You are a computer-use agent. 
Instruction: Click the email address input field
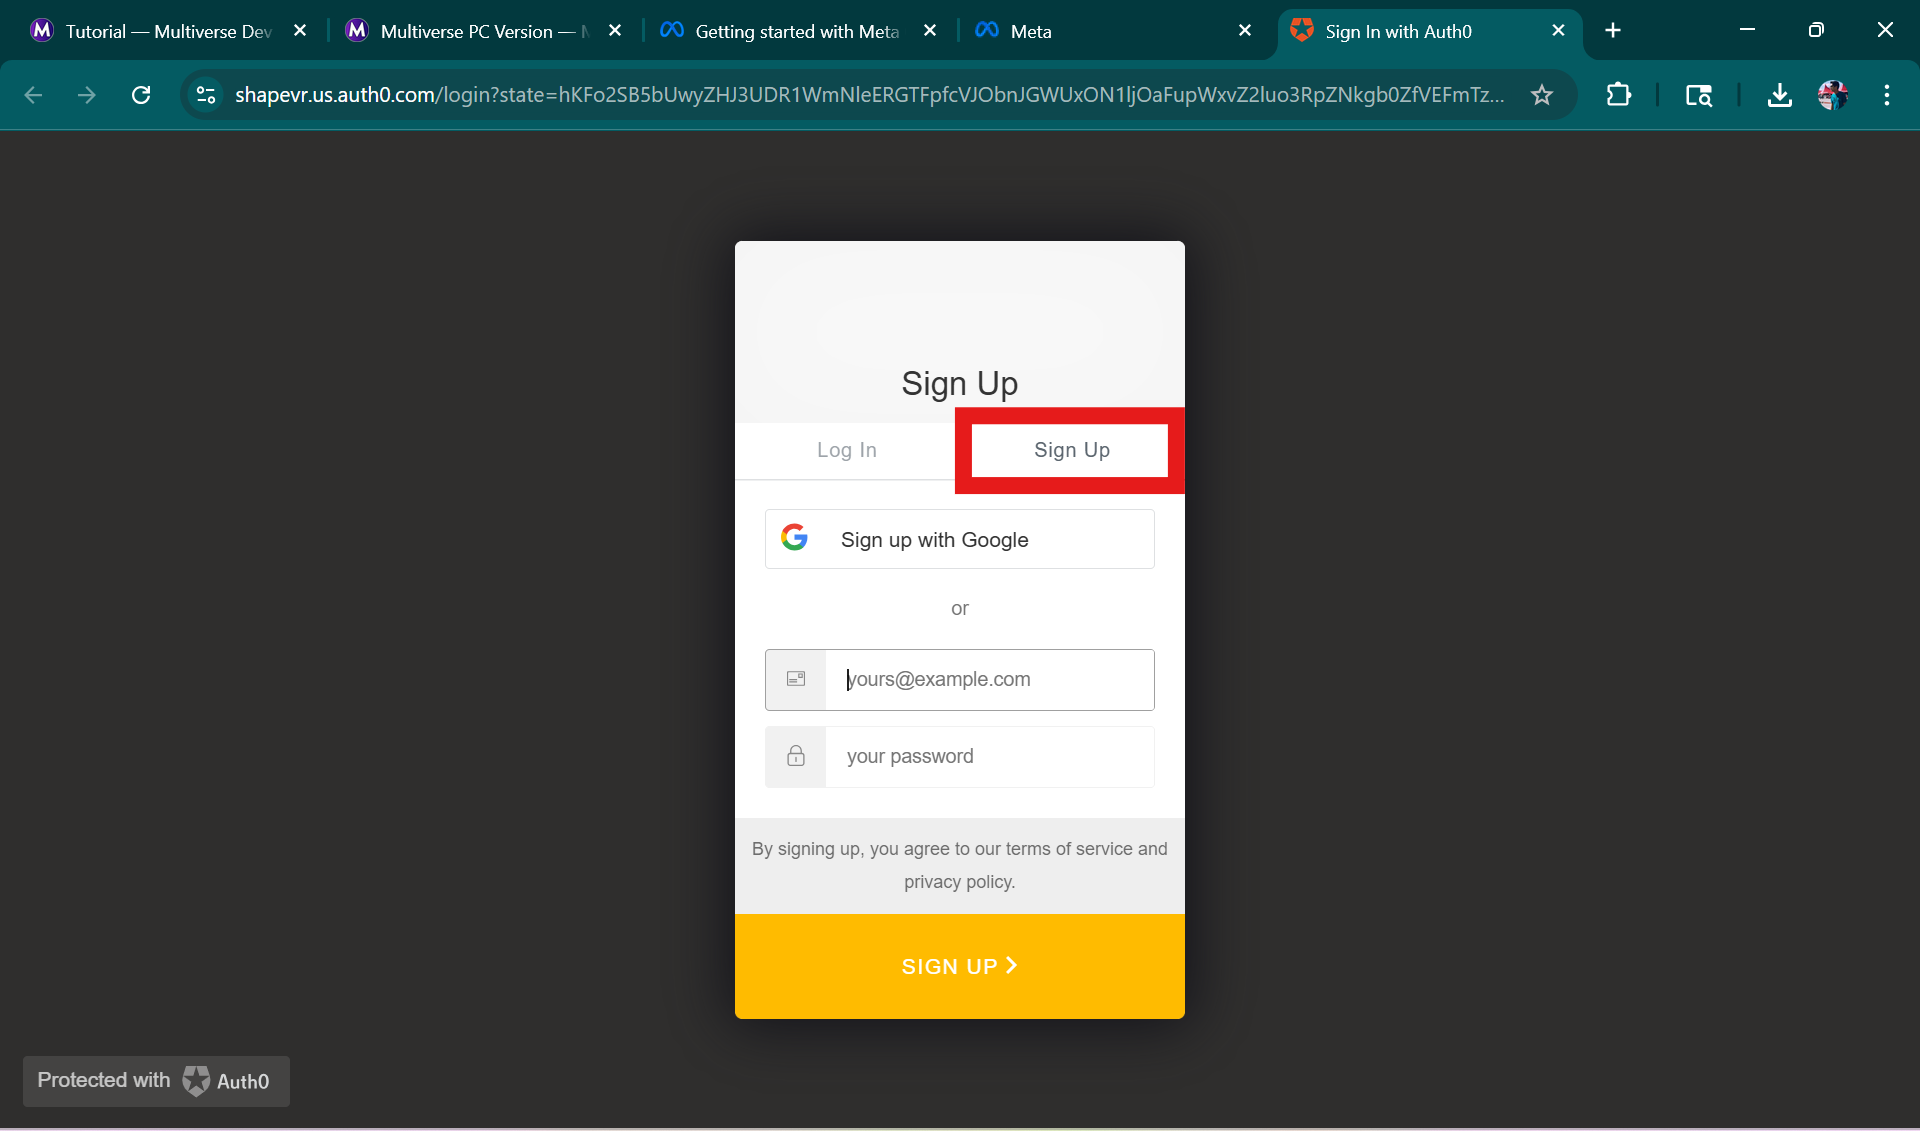tap(988, 680)
